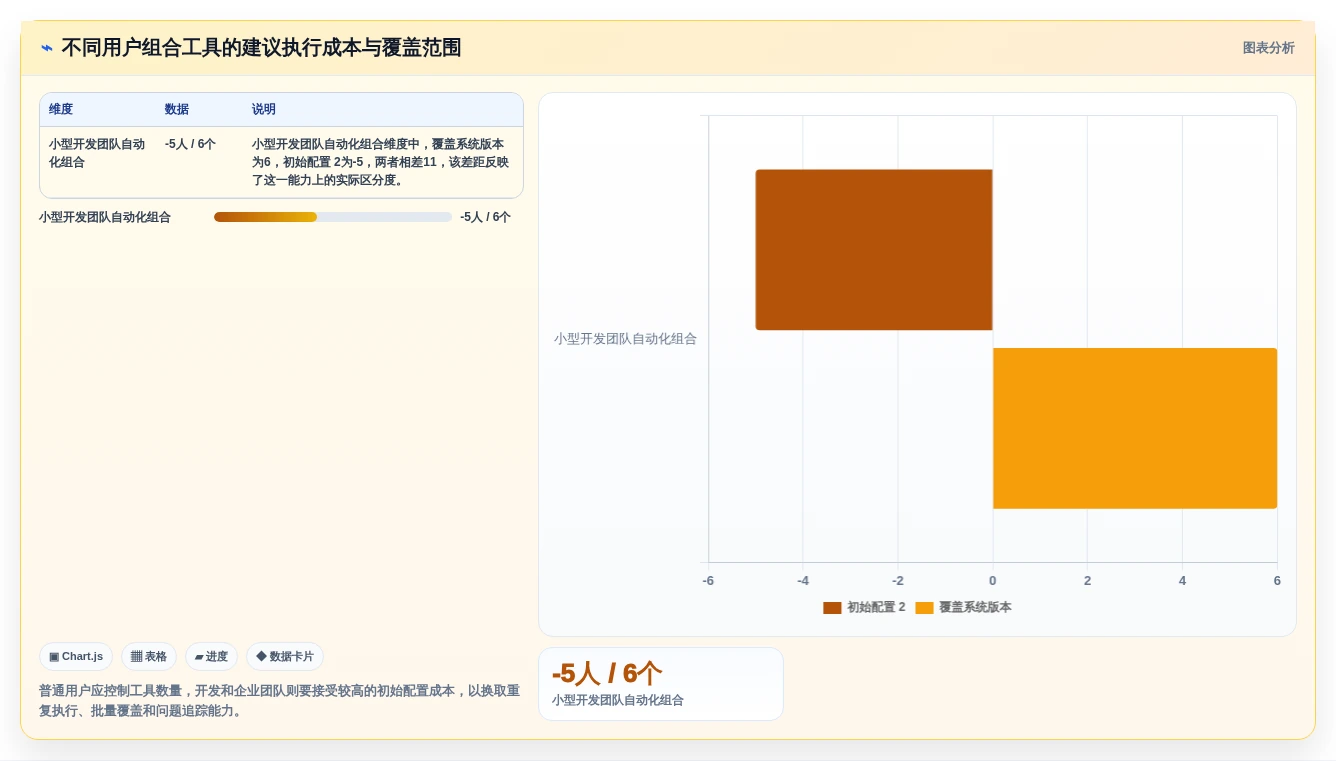This screenshot has width=1336, height=761.
Task: Select the 表格 tag chip
Action: pos(149,657)
